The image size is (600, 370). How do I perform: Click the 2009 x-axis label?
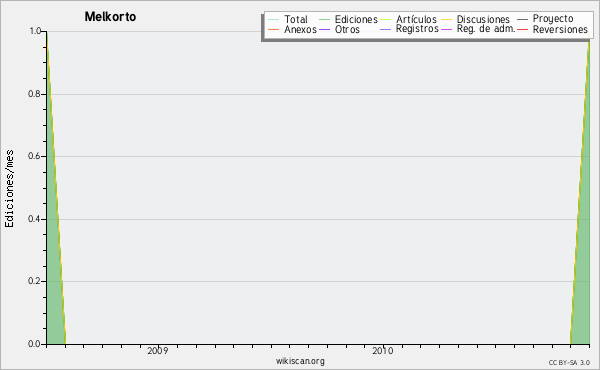coord(158,350)
